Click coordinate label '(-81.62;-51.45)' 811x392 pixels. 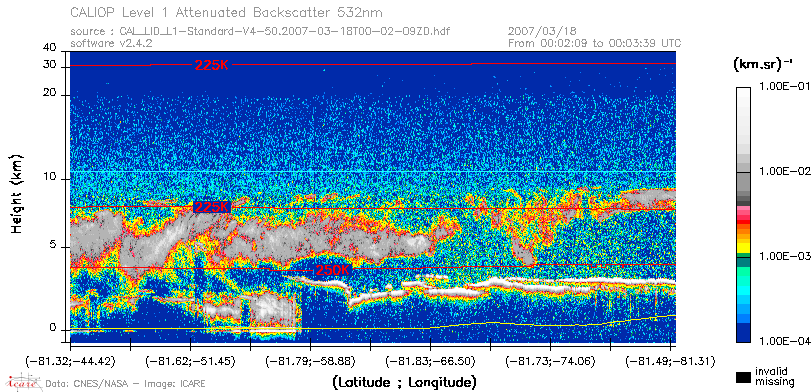tap(191, 361)
